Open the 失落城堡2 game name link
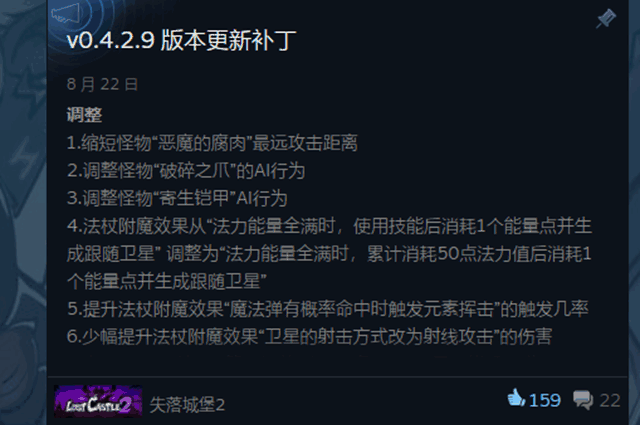 [187, 405]
